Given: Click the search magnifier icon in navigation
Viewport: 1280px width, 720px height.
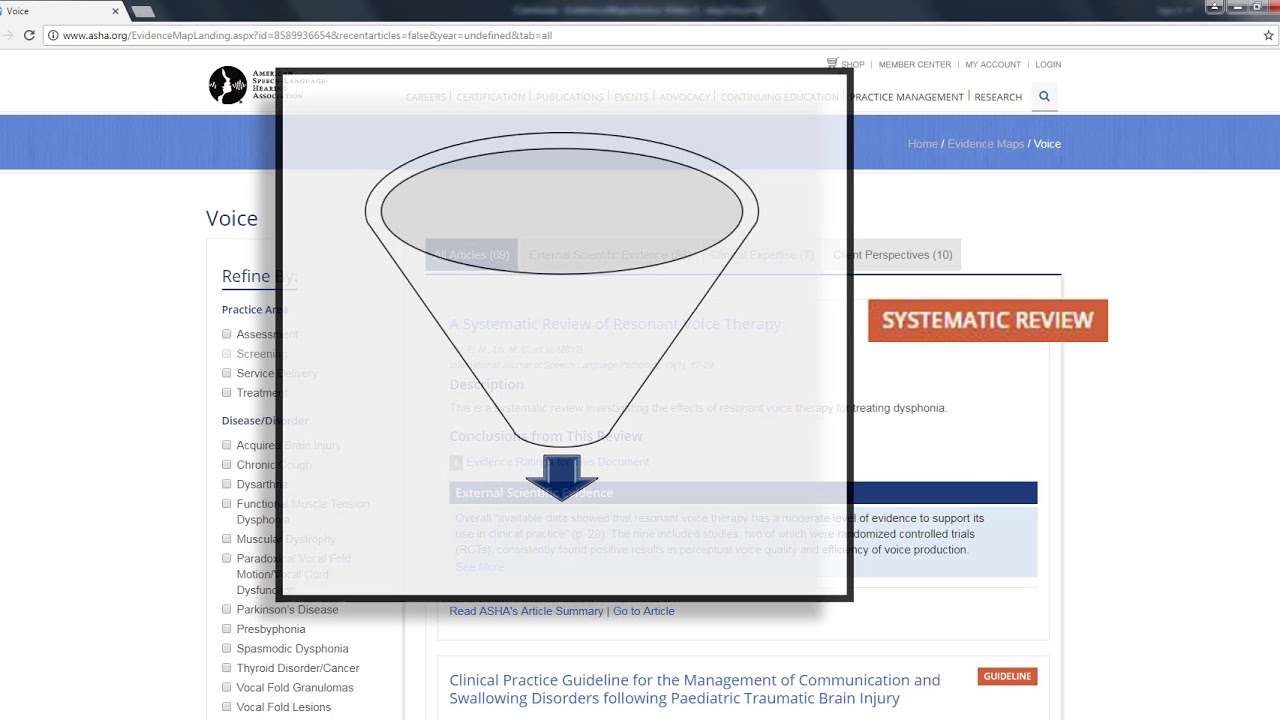Looking at the screenshot, I should click(1044, 97).
